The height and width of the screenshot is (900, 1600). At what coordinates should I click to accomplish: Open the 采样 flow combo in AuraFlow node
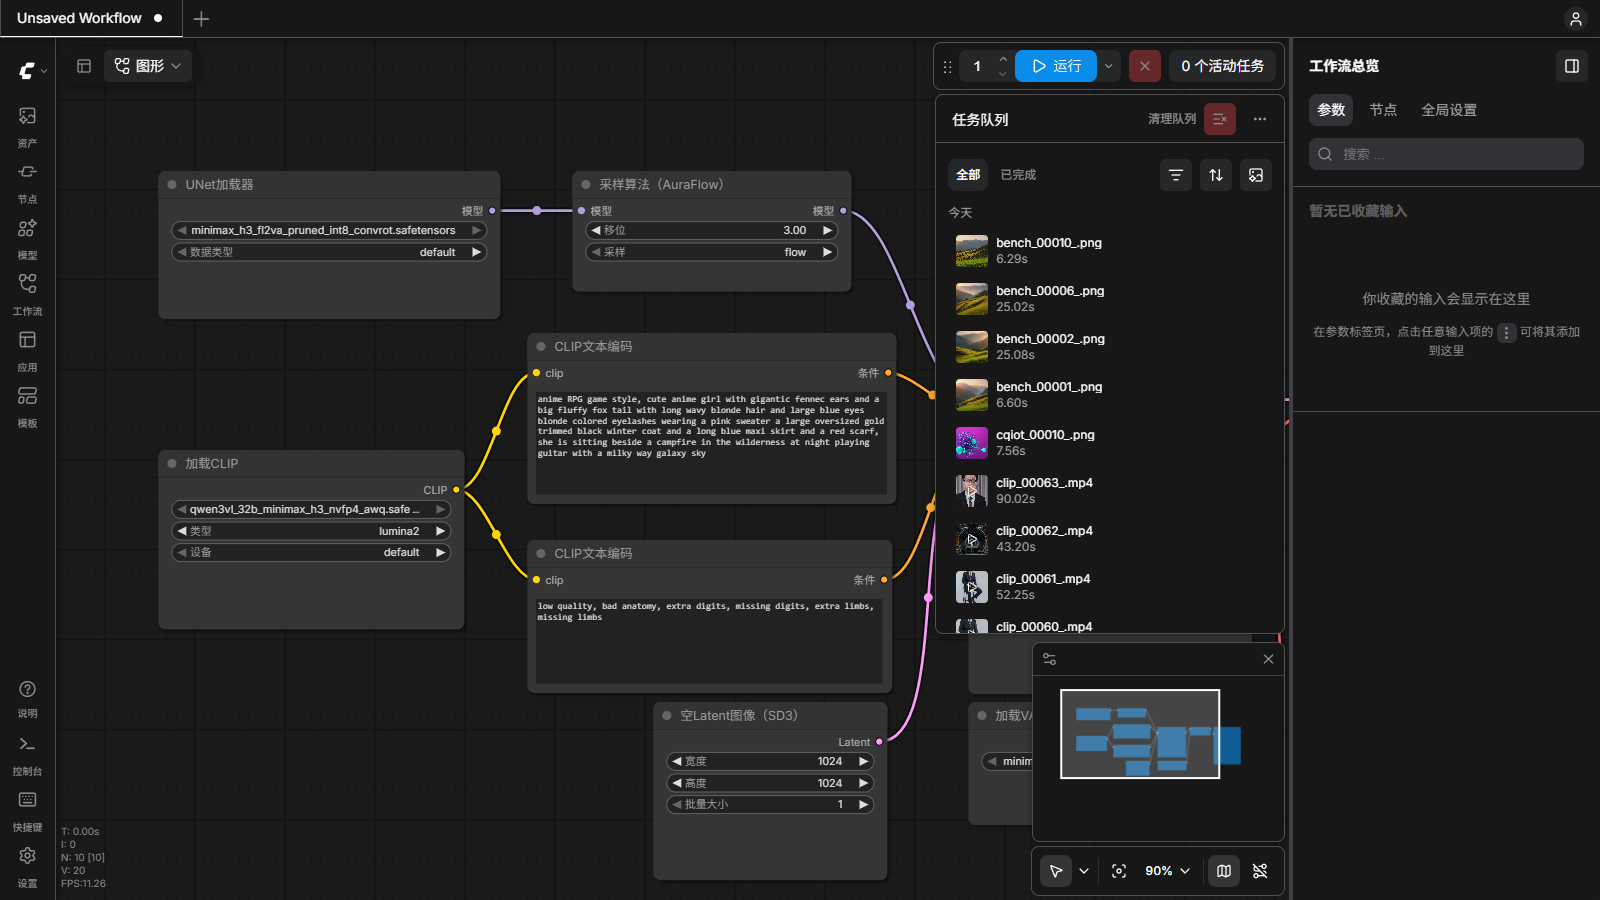coord(712,252)
